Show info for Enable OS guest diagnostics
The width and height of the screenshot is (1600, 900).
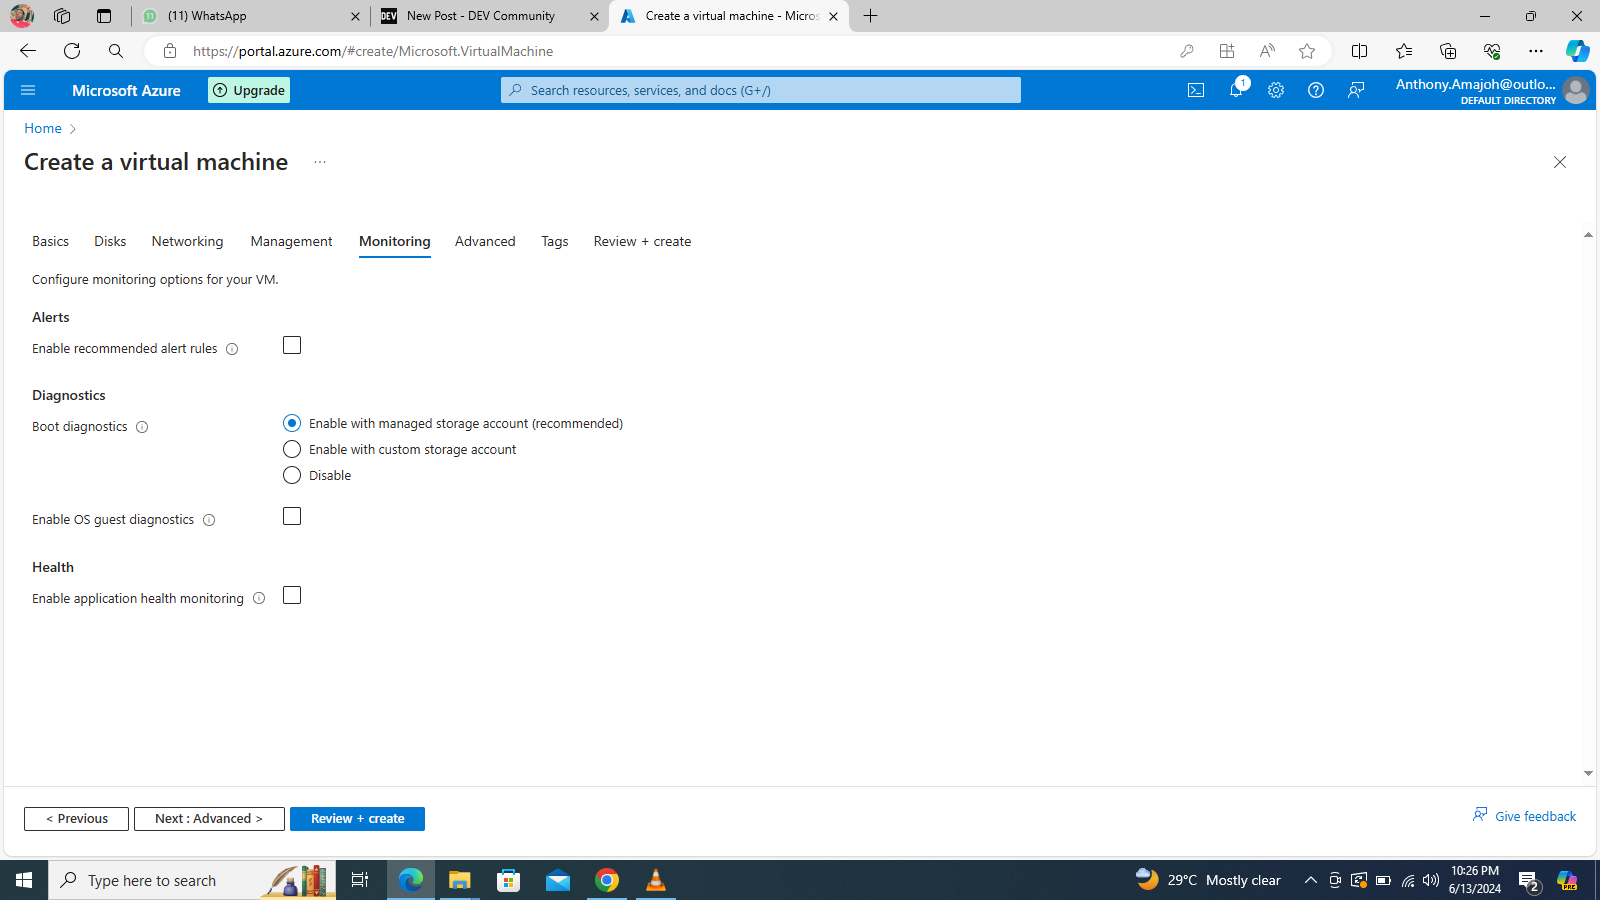coord(209,520)
